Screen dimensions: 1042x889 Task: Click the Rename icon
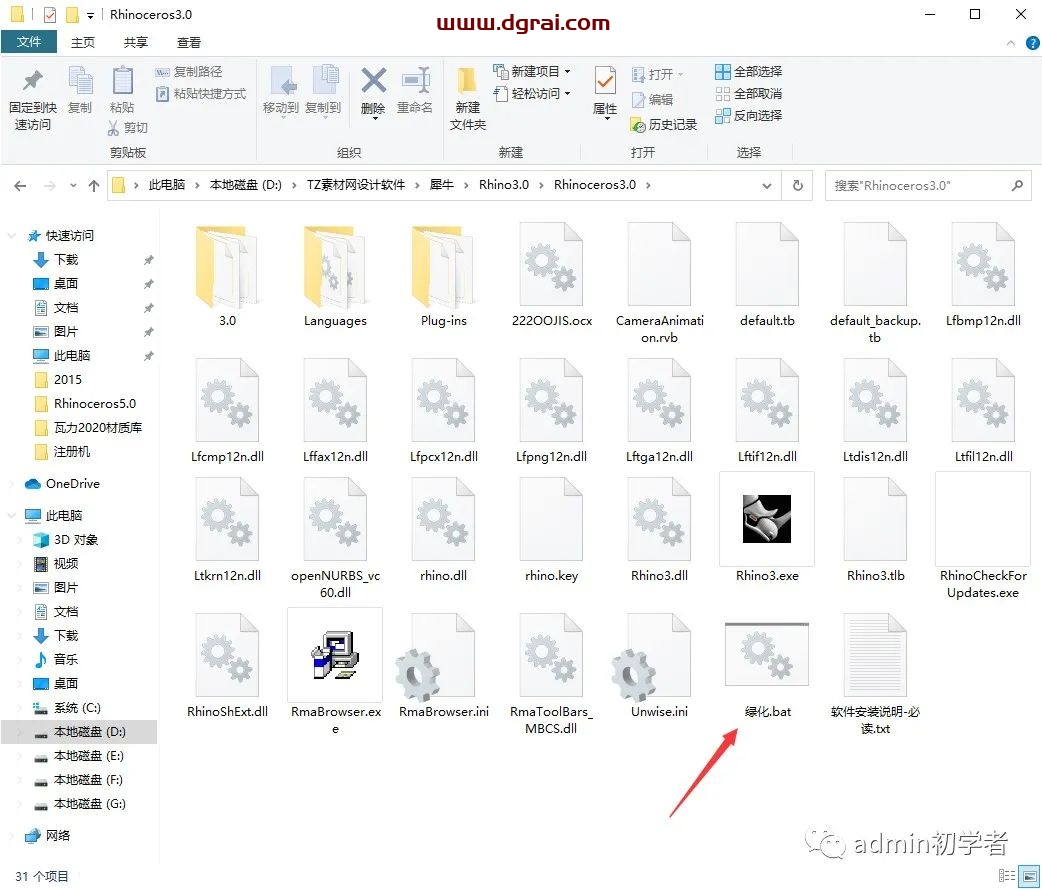pyautogui.click(x=416, y=81)
